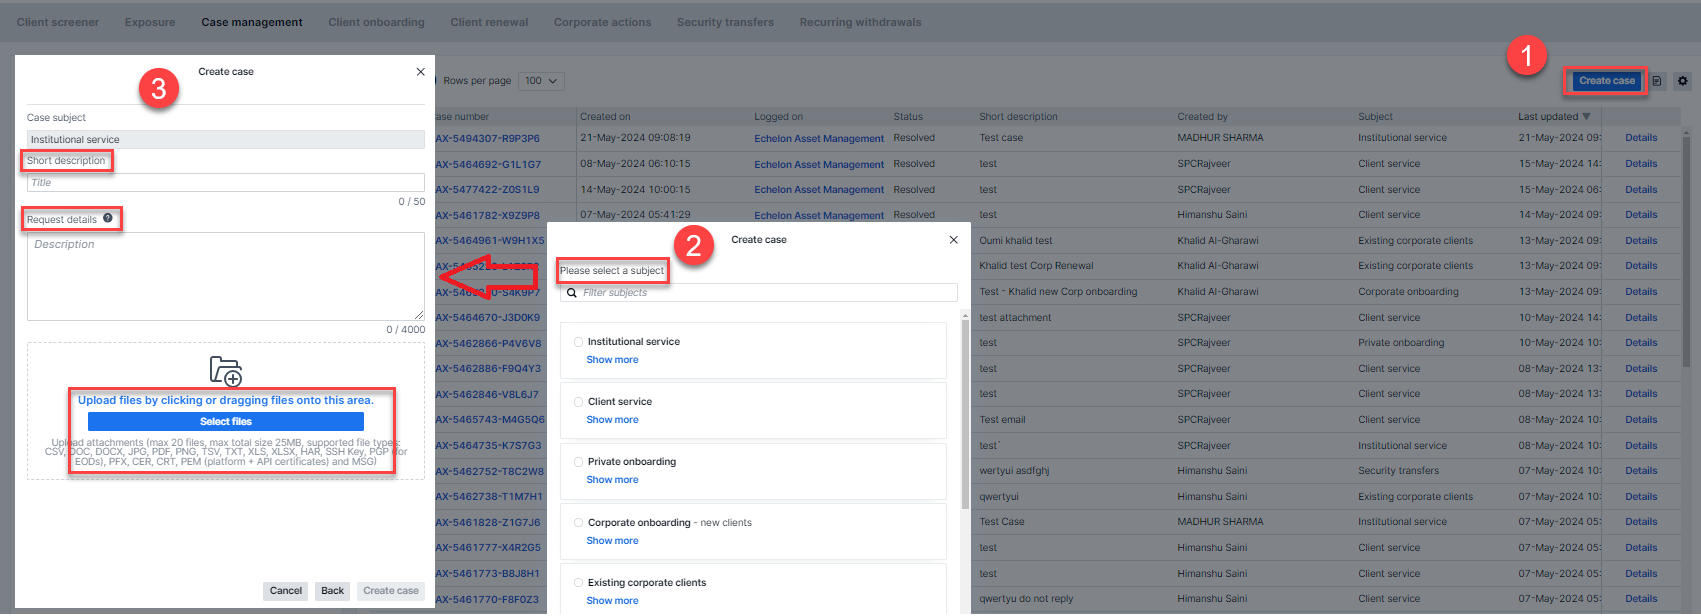Click the Short description Title field
This screenshot has width=1701, height=616.
[225, 183]
